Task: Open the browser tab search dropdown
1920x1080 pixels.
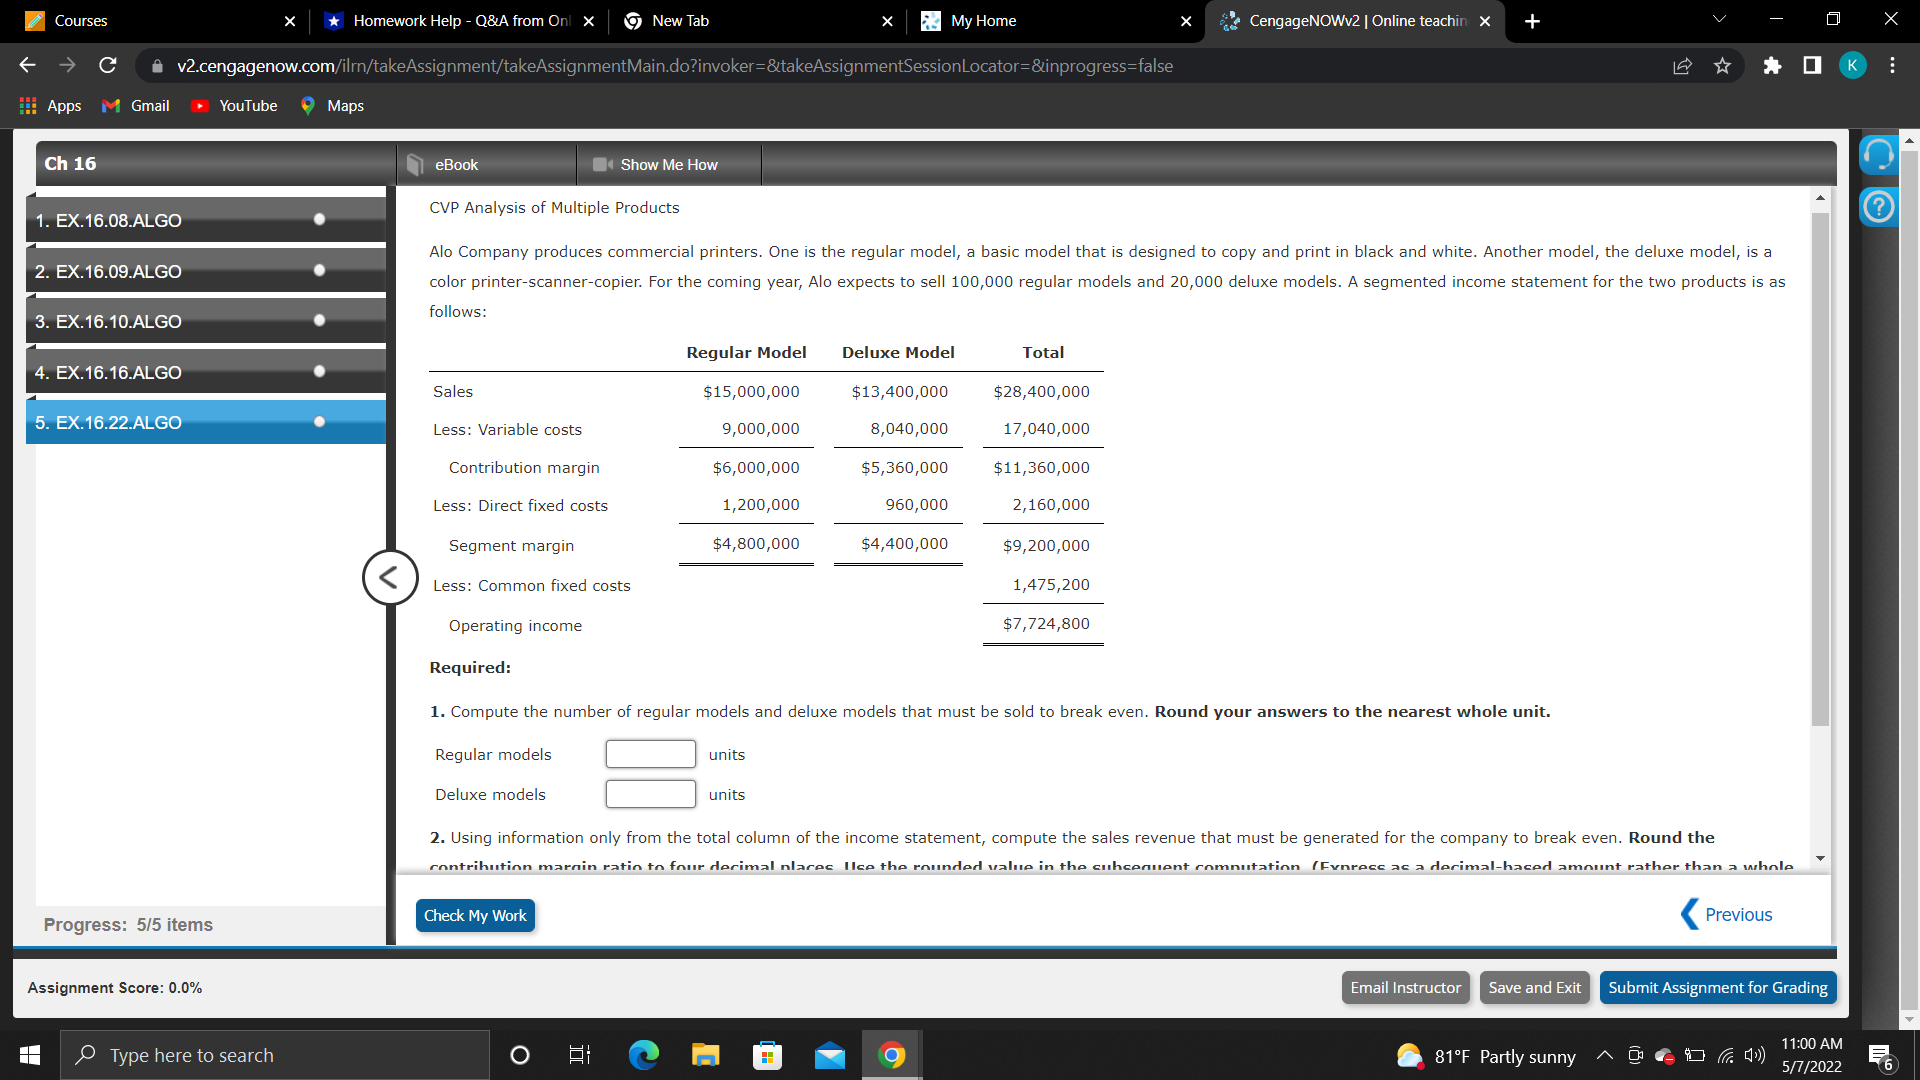Action: (x=1718, y=18)
